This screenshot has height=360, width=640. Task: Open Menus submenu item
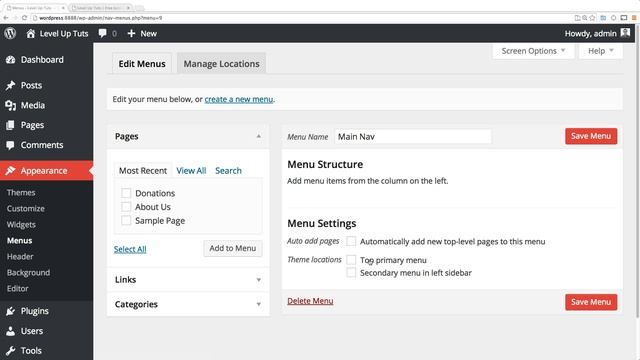19,240
